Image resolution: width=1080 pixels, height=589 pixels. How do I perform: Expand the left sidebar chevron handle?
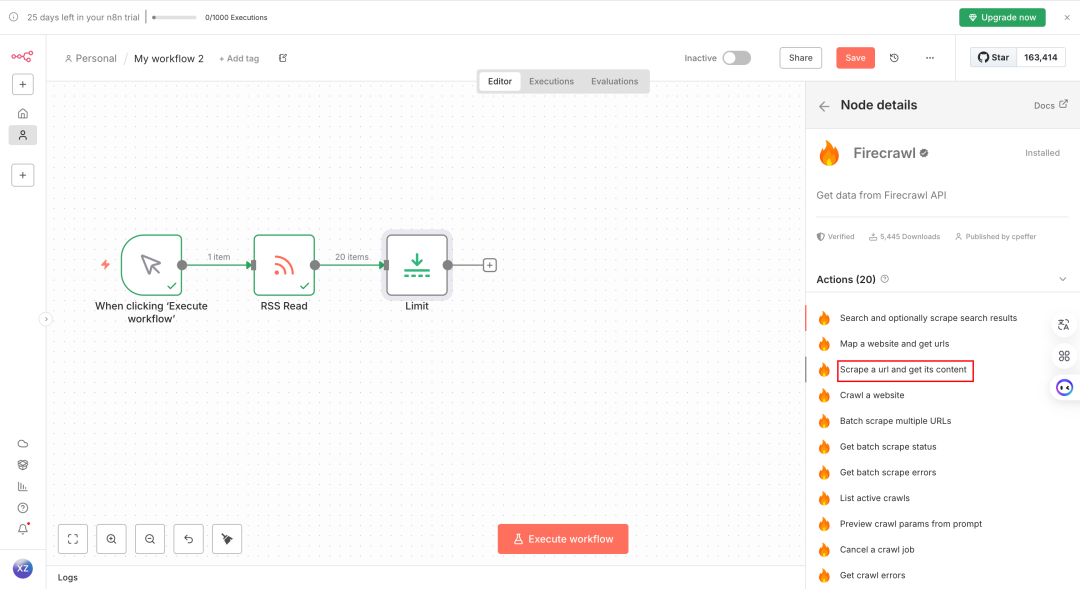tap(45, 319)
